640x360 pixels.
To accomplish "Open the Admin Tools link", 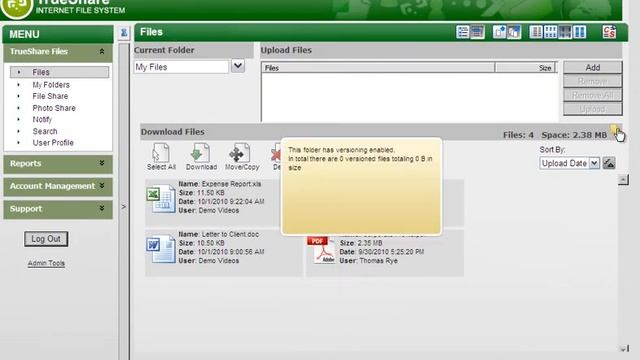I will pos(46,263).
